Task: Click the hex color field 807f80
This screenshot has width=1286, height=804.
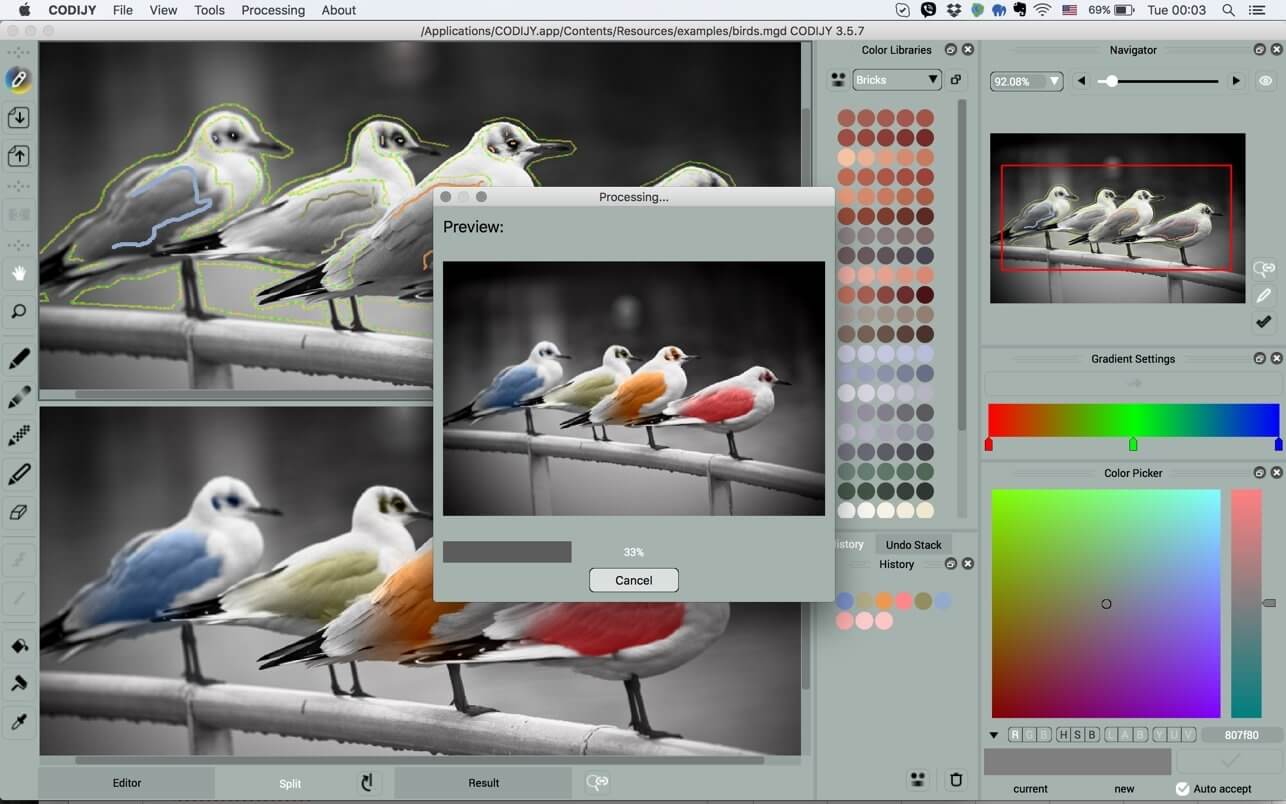Action: click(x=1241, y=735)
